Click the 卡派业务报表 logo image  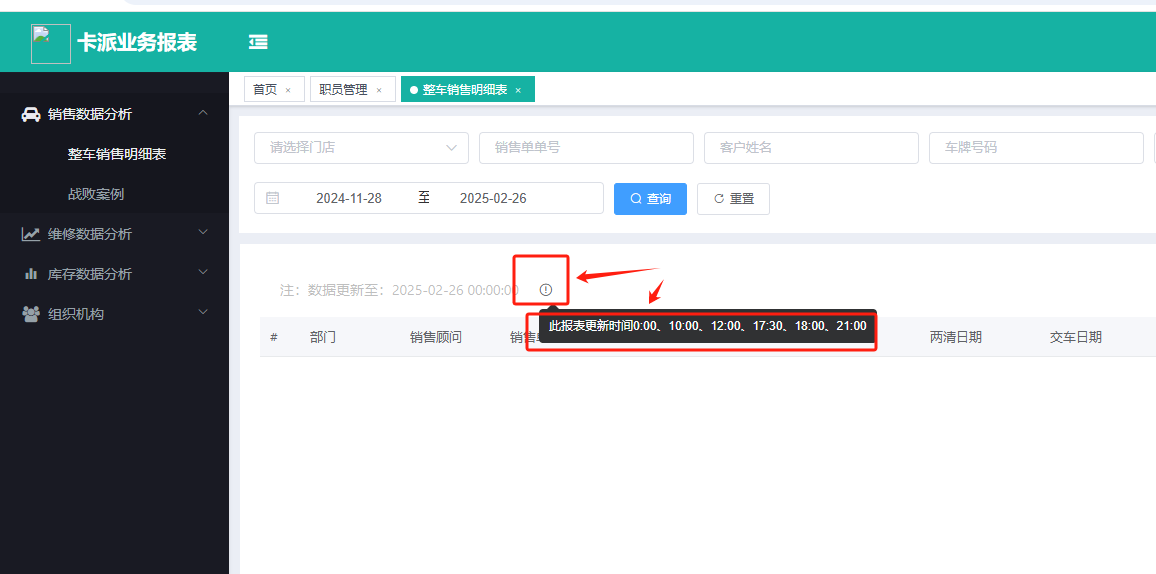51,43
